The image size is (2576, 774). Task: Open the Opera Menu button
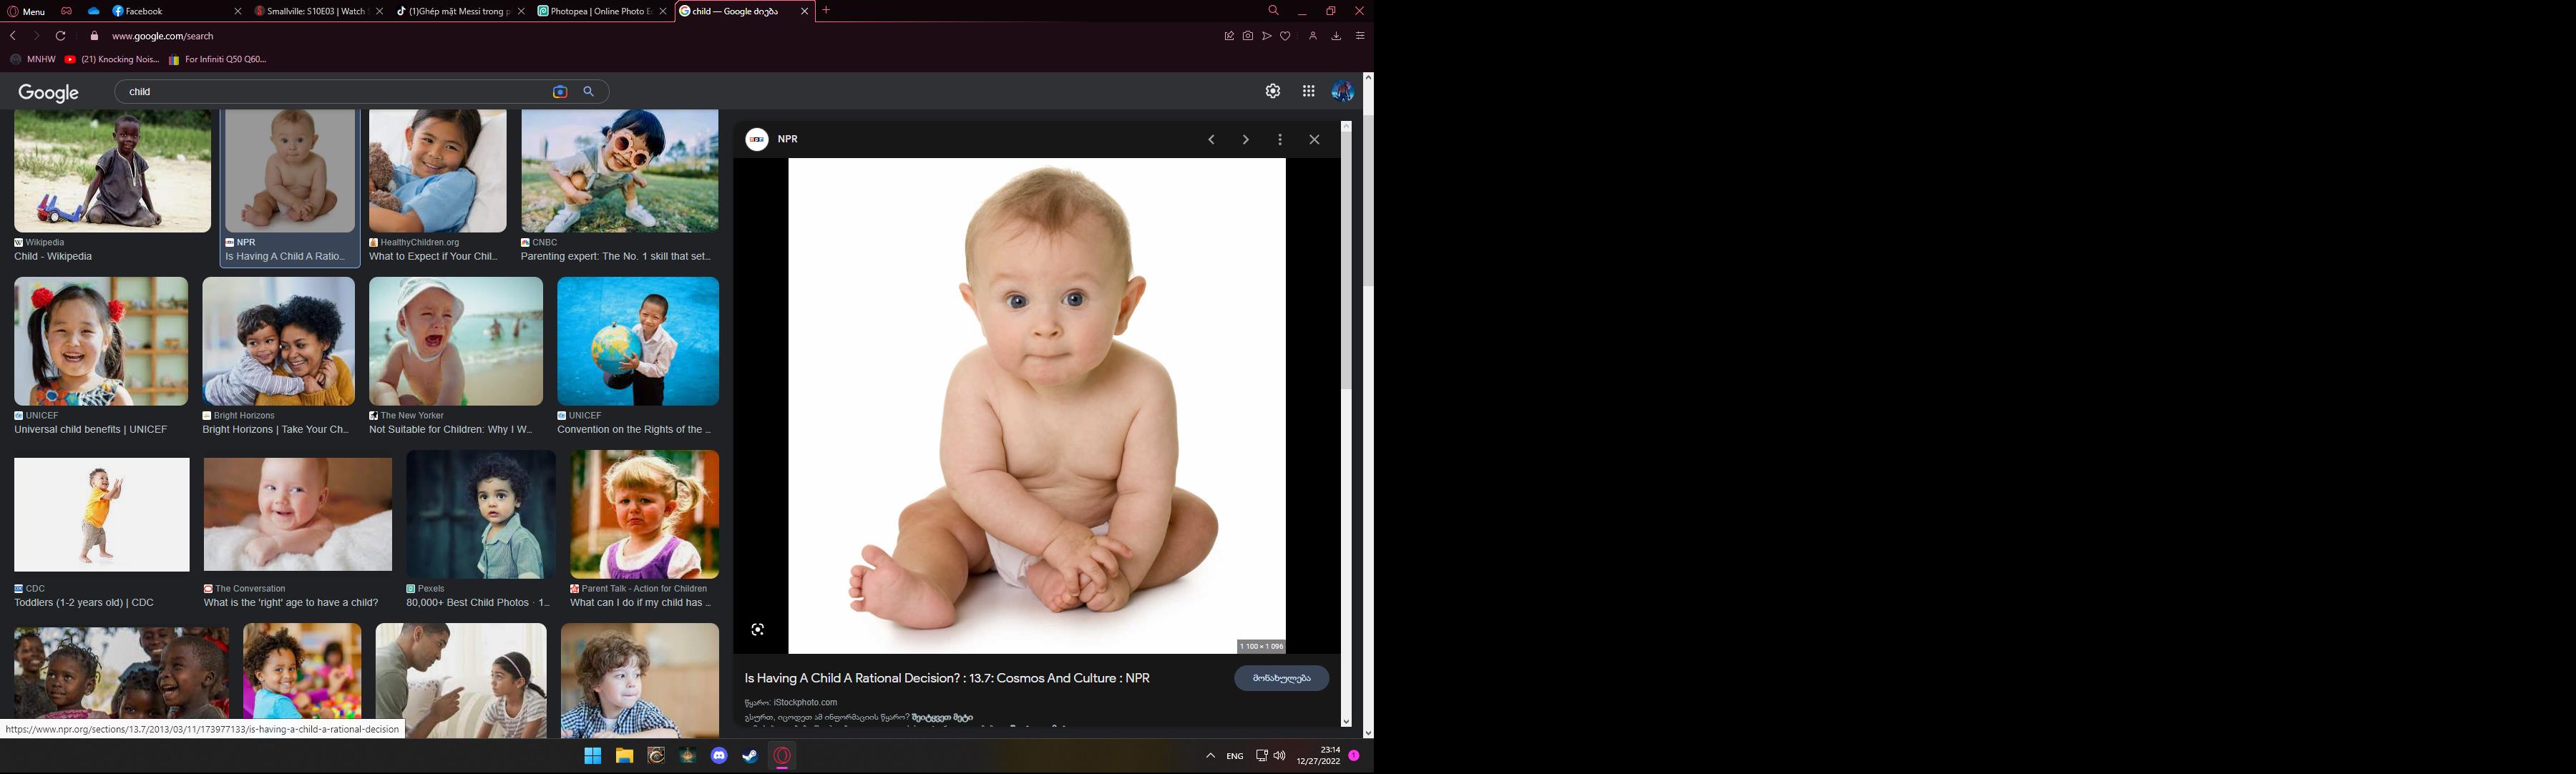pyautogui.click(x=27, y=12)
